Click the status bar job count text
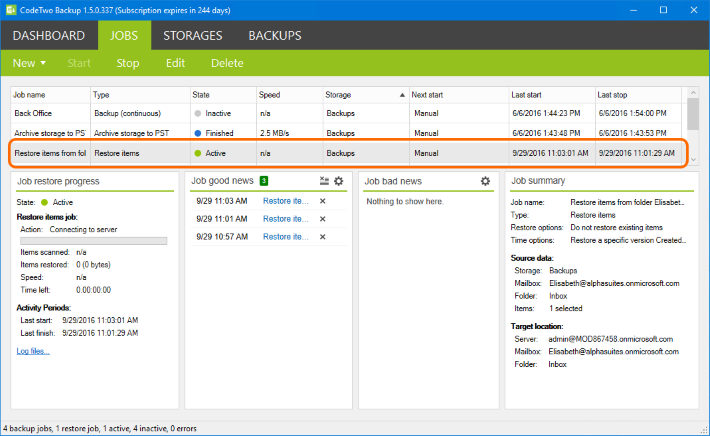The height and width of the screenshot is (436, 710). coord(100,428)
